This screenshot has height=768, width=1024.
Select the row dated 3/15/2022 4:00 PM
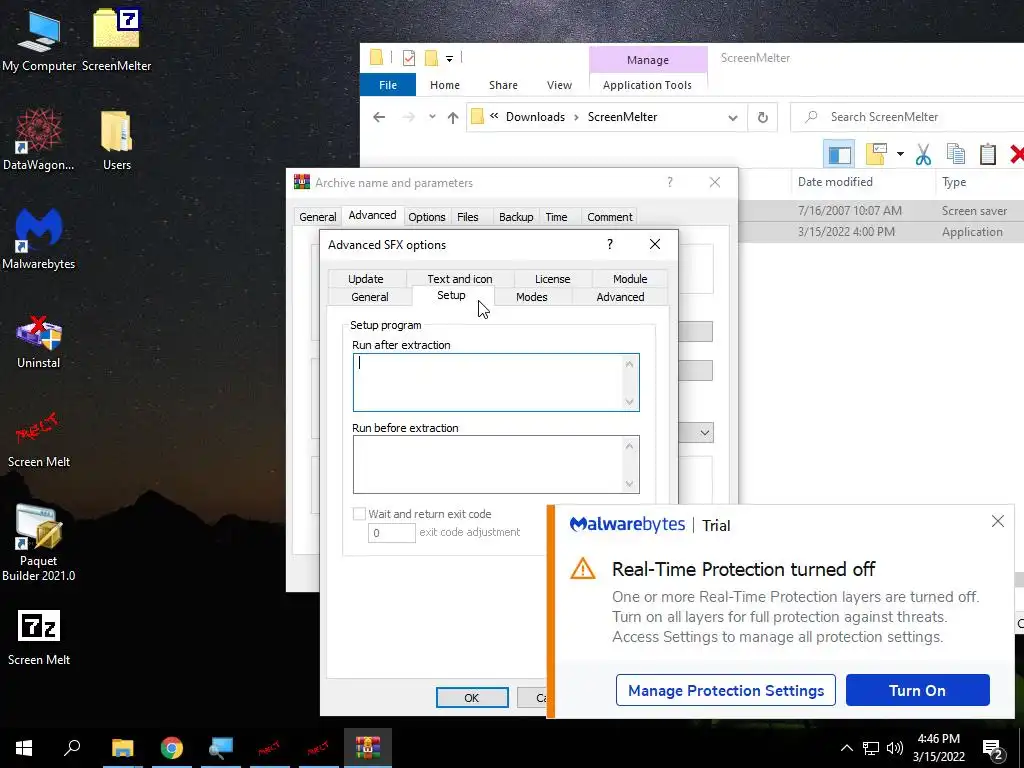point(882,232)
